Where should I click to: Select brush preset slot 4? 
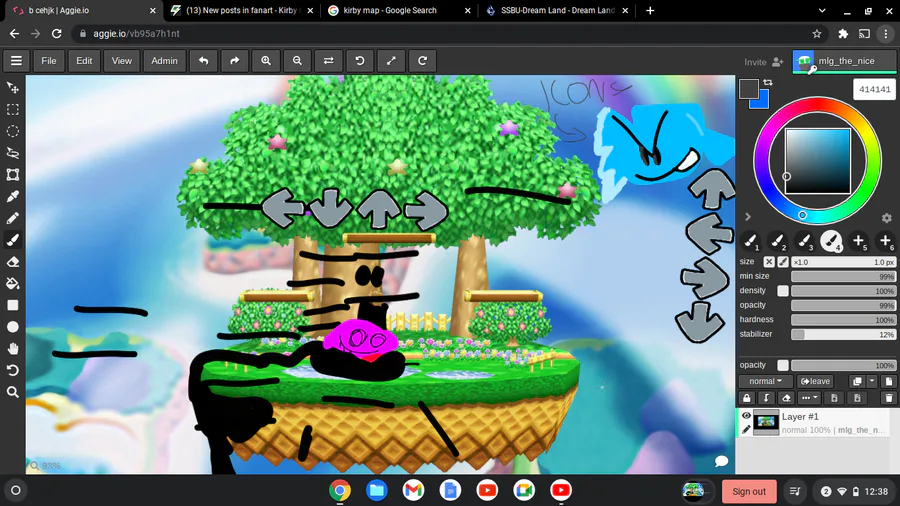tap(831, 241)
